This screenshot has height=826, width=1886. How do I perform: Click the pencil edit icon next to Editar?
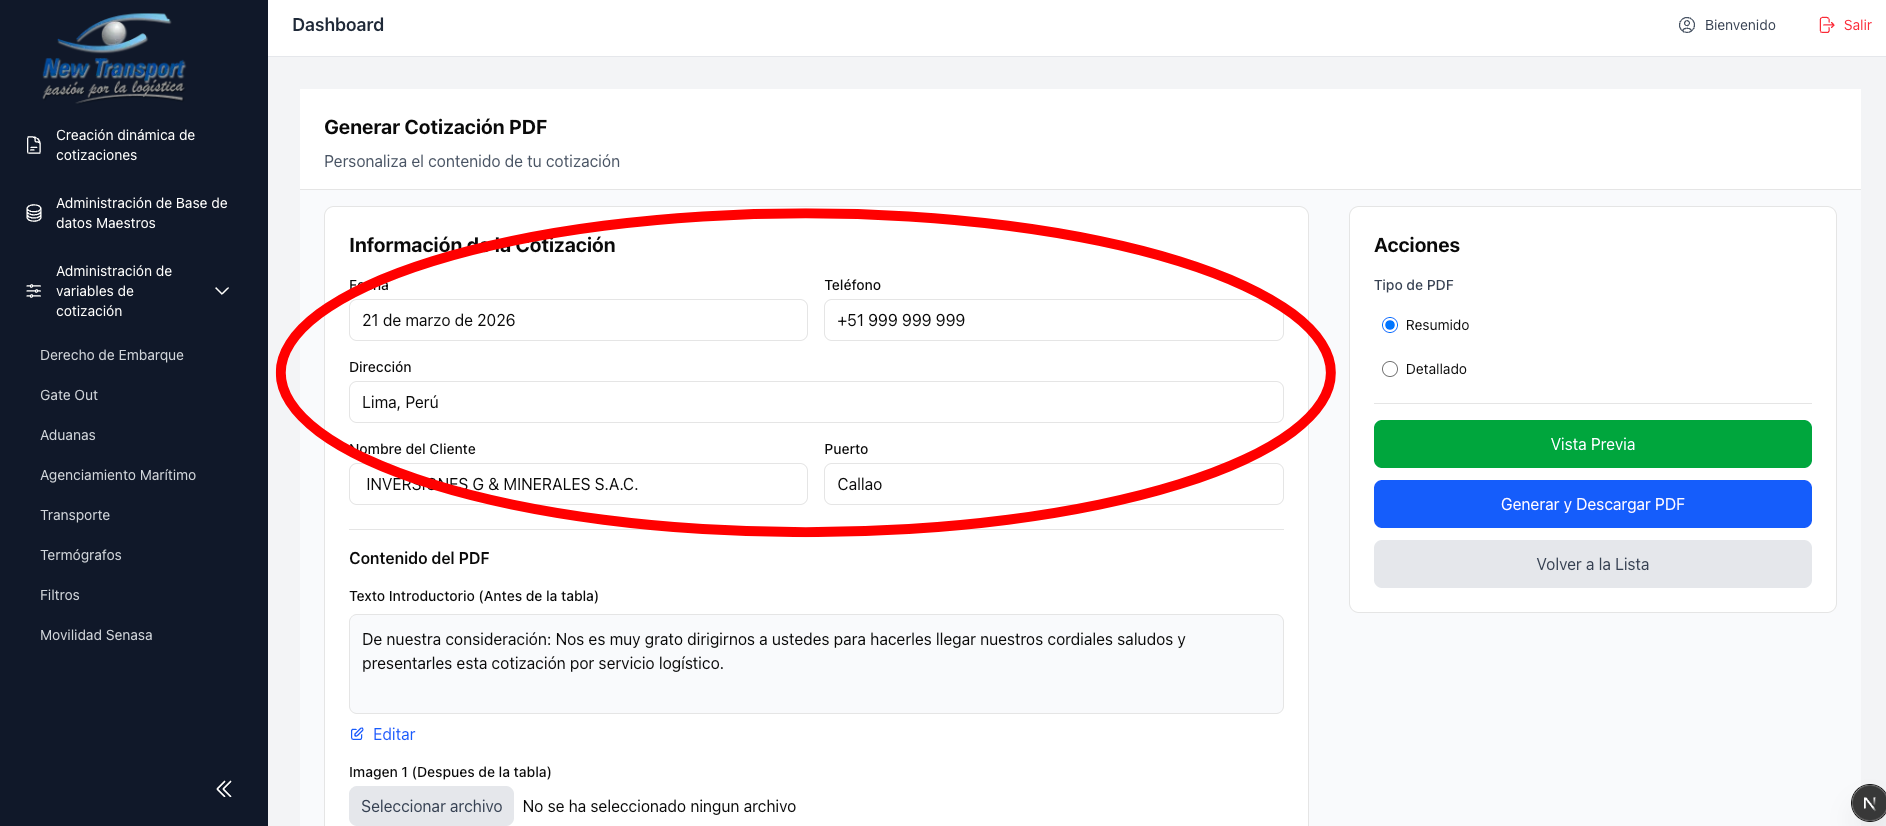357,734
